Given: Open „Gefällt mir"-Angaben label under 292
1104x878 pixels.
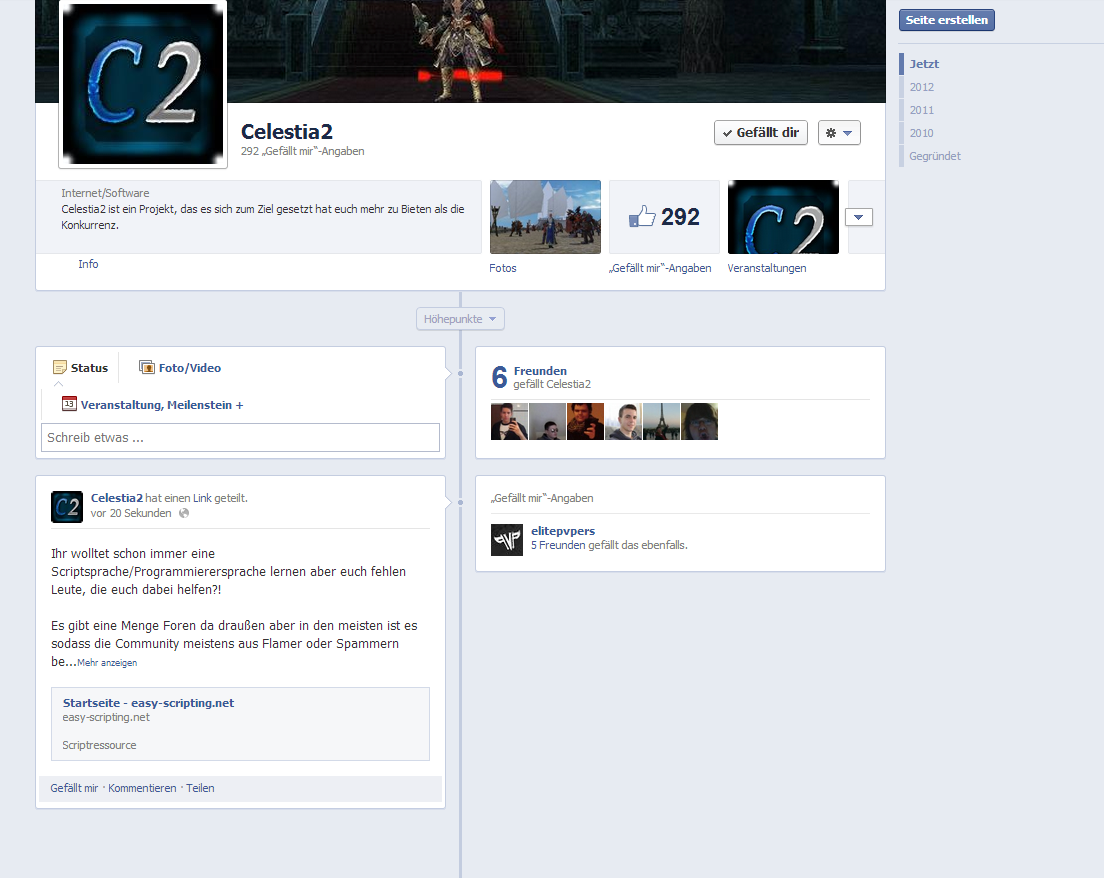Looking at the screenshot, I should coord(660,268).
